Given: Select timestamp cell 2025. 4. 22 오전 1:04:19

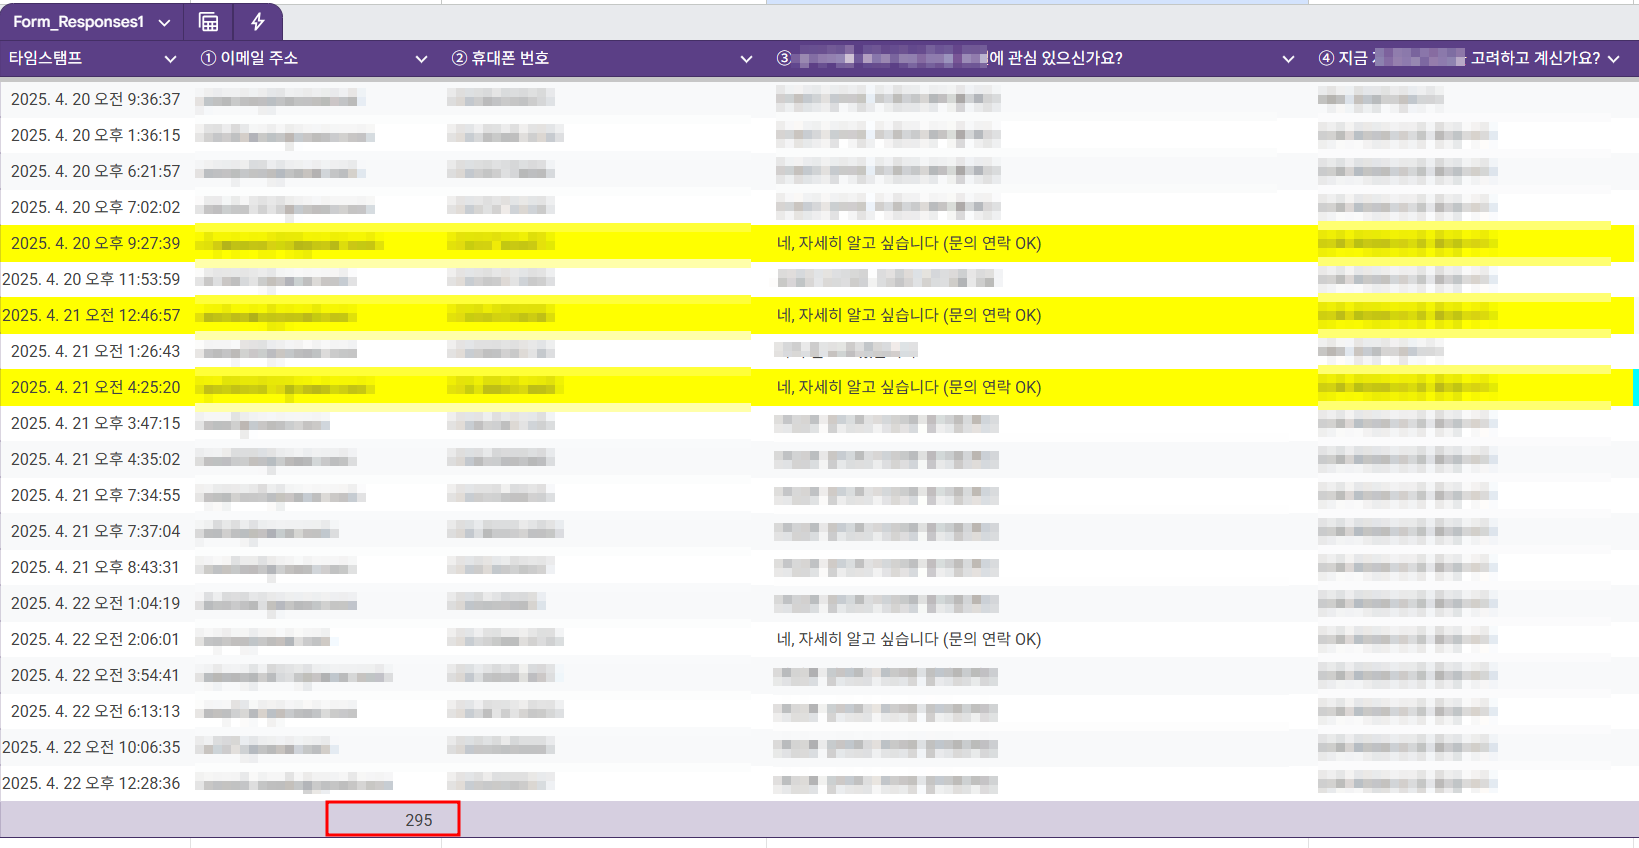Looking at the screenshot, I should click(96, 603).
